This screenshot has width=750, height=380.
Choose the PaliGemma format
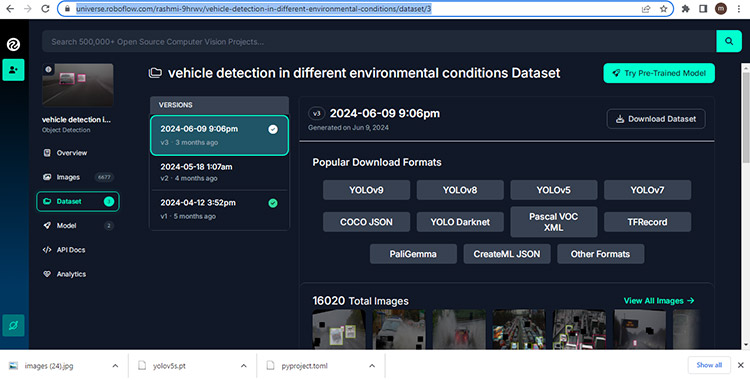(413, 254)
